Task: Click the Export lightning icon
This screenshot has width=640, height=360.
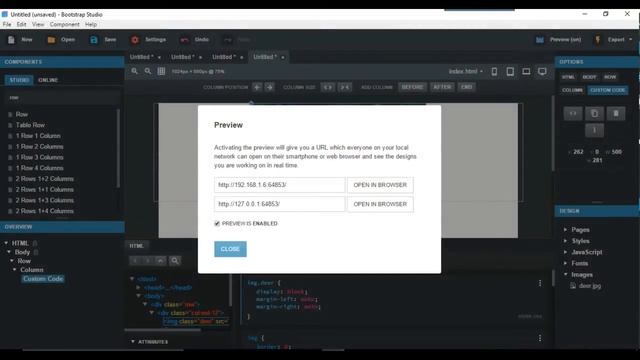Action: tap(598, 40)
